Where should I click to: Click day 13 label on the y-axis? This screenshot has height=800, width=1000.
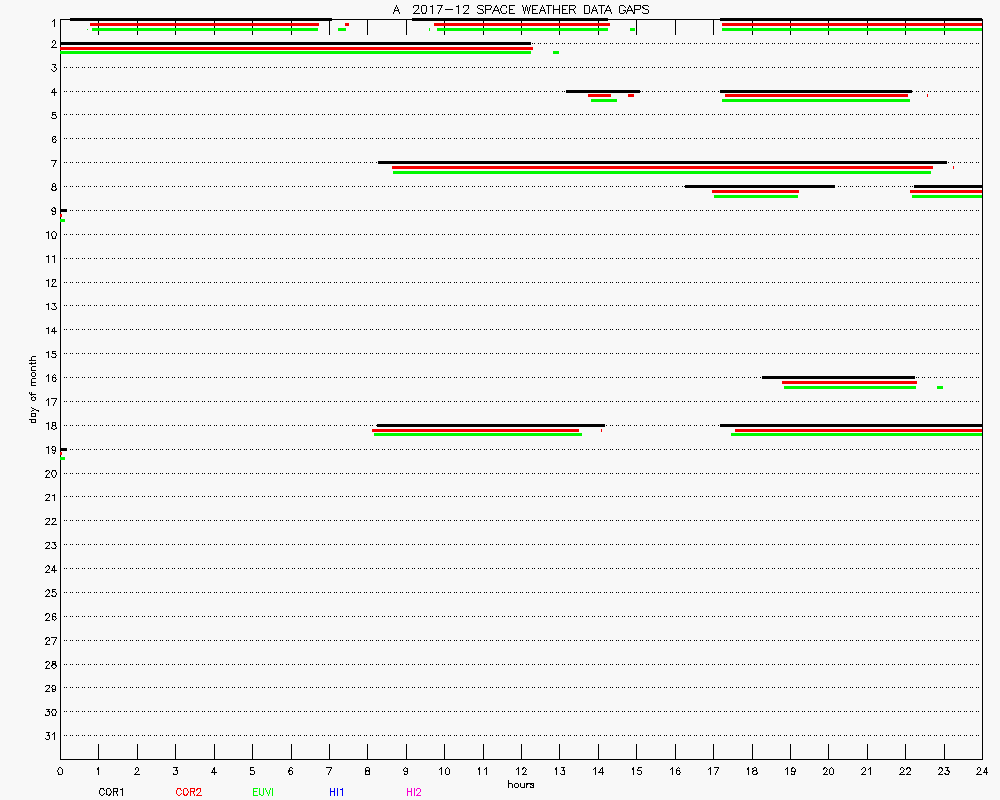(x=49, y=306)
